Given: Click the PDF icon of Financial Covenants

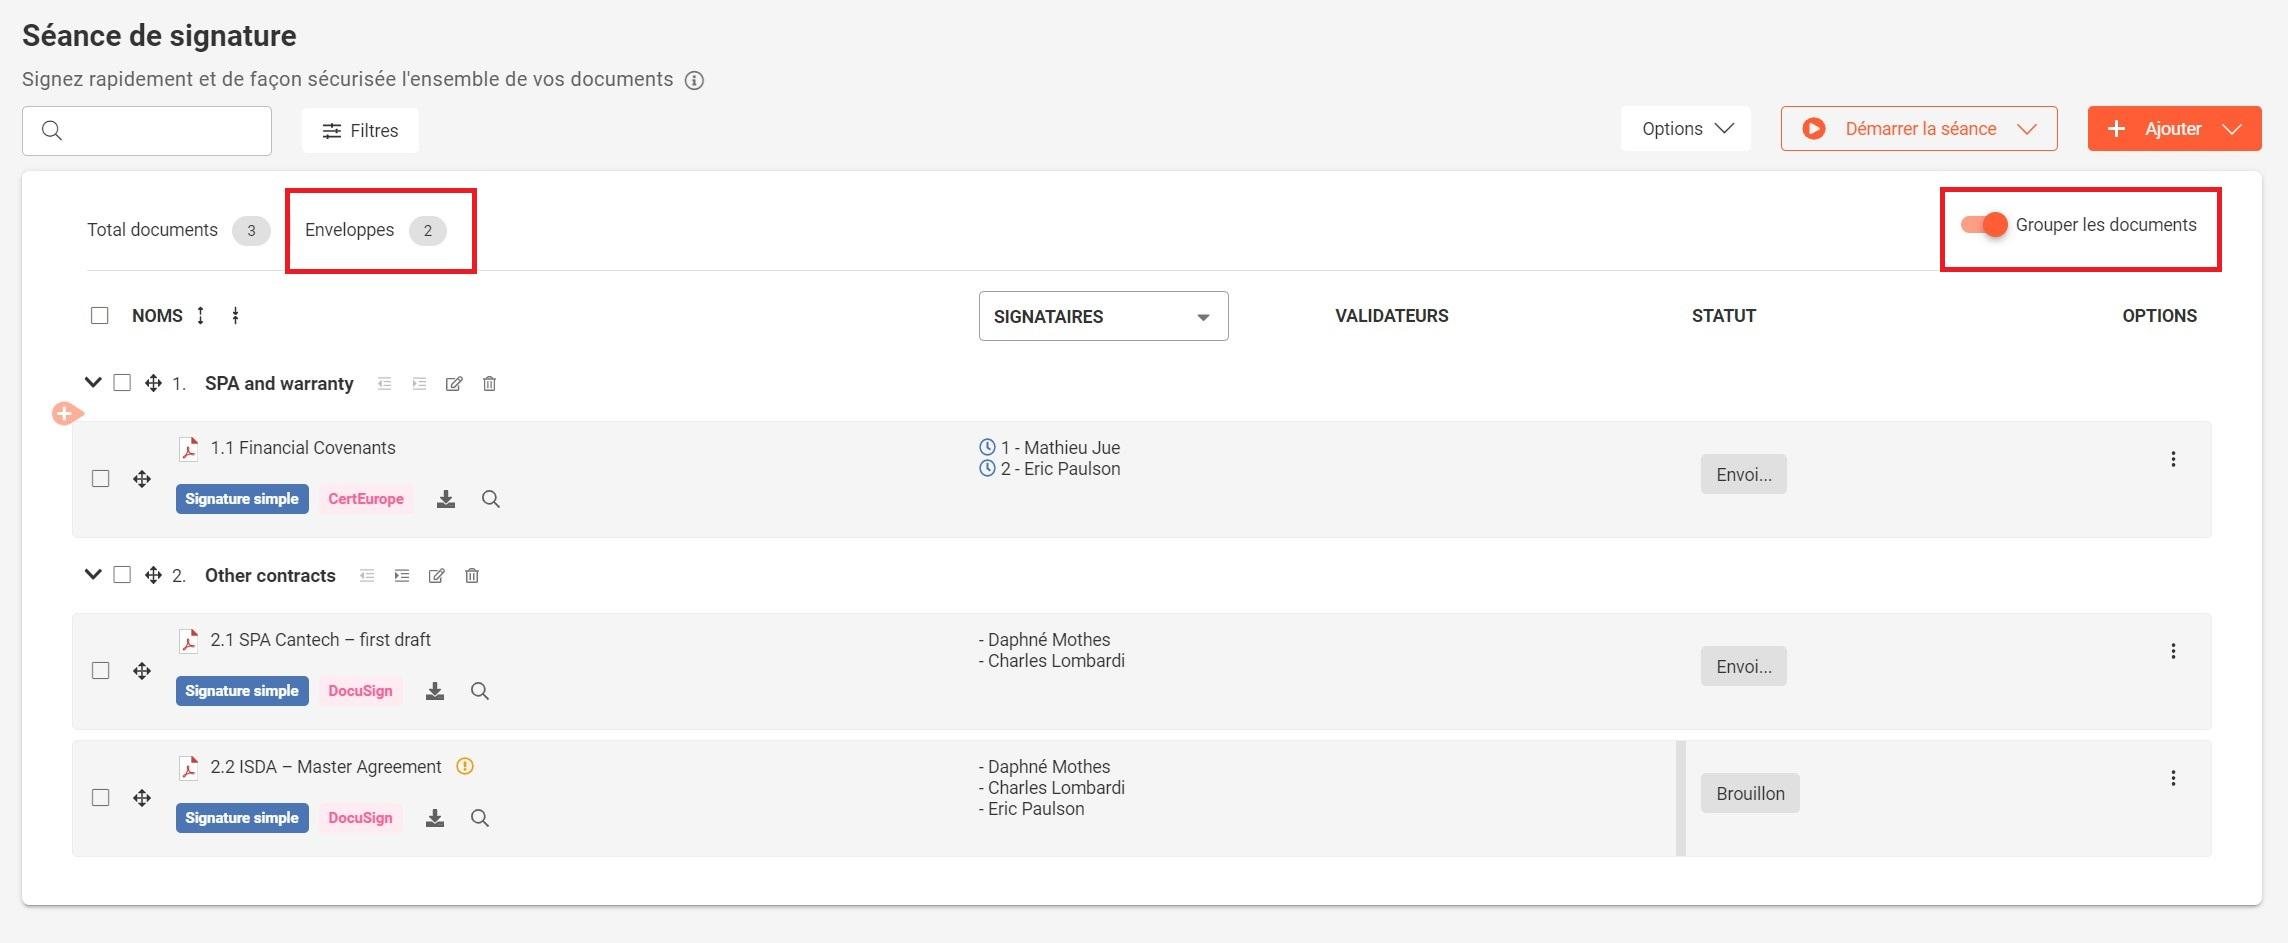Looking at the screenshot, I should pos(188,449).
